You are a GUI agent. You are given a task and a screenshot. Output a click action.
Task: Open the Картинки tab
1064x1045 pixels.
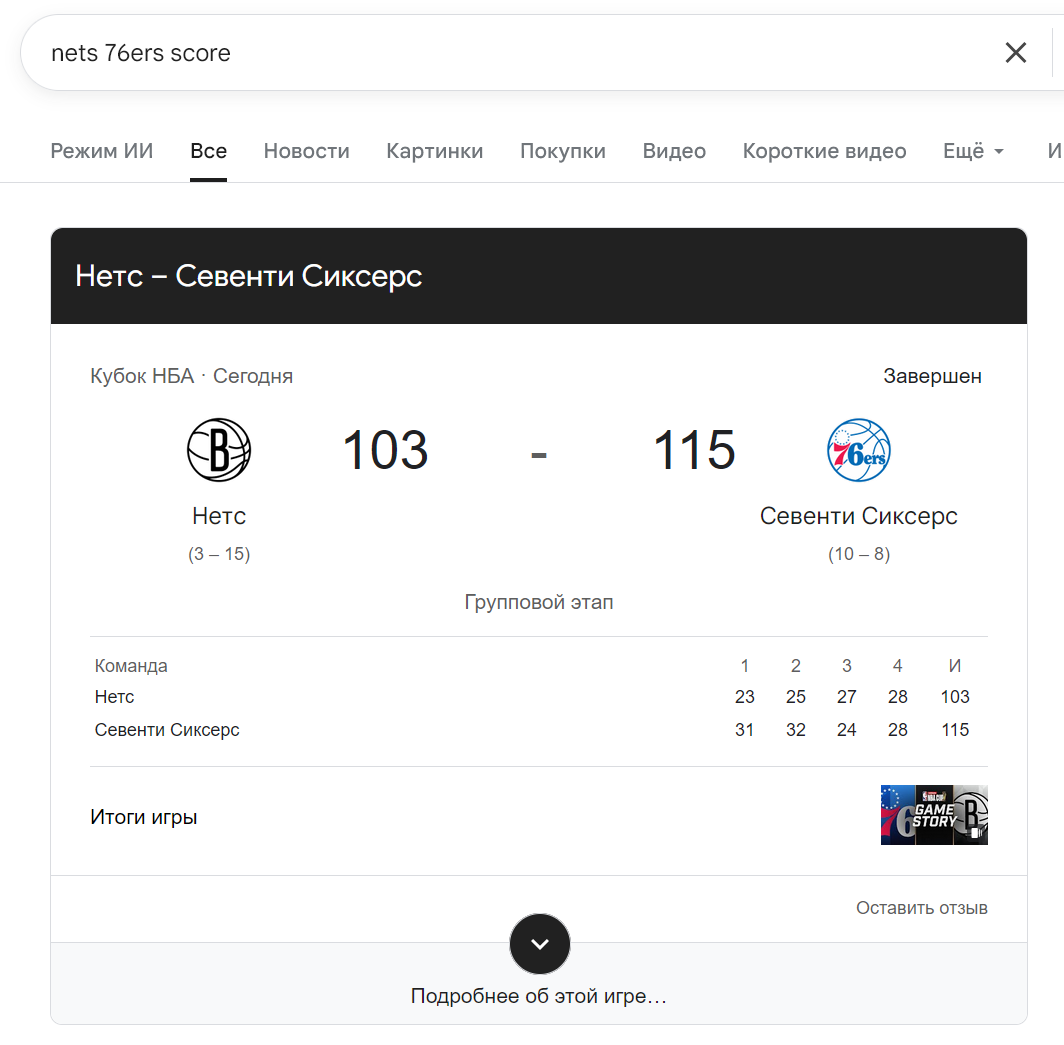point(434,151)
